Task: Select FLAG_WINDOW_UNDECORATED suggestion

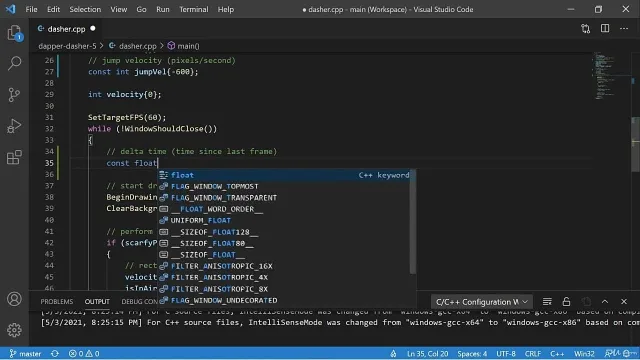Action: point(284,300)
